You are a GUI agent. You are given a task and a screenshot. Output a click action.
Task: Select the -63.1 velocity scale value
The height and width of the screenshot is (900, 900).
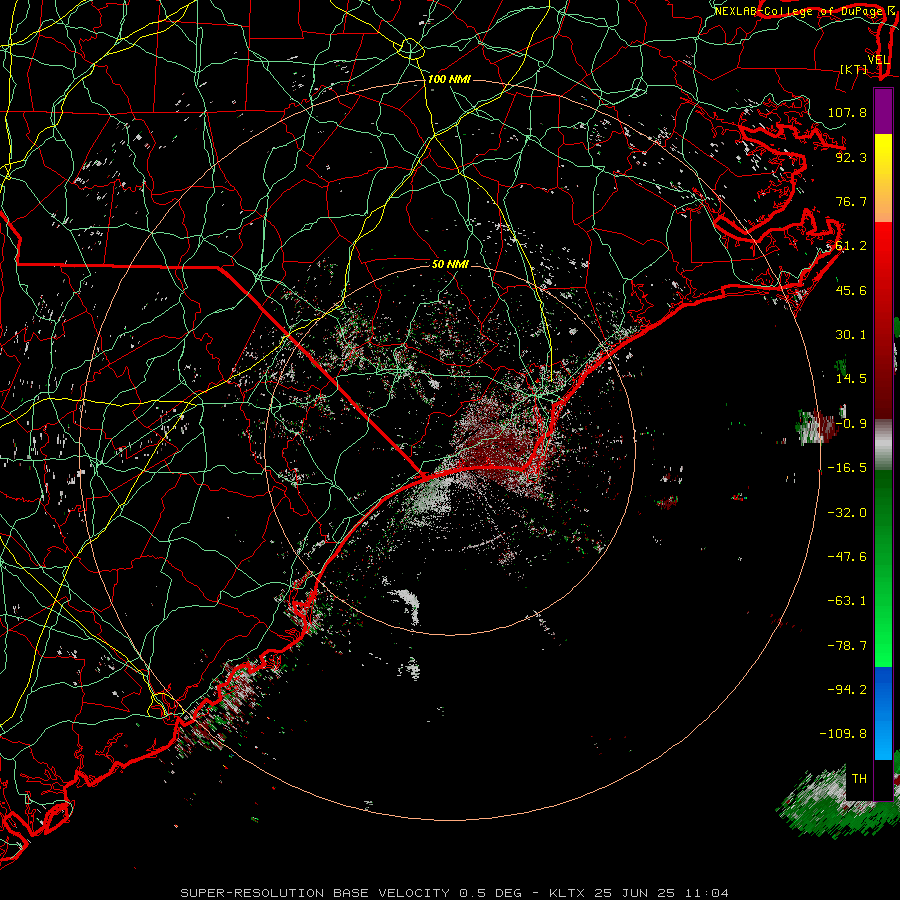pos(847,601)
